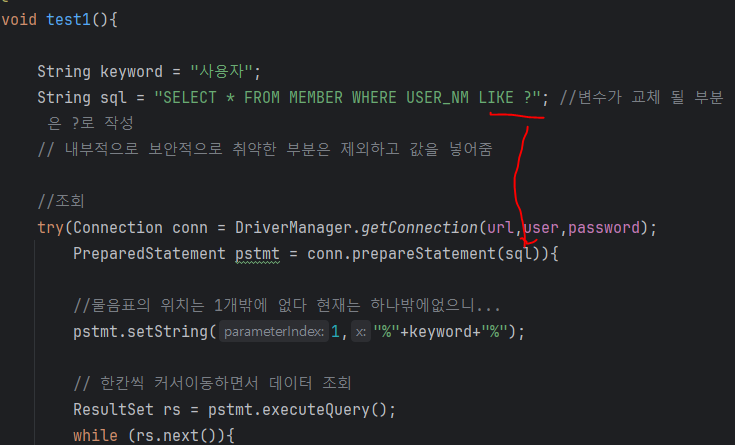Click the parameterIndex inlay hint

274,332
